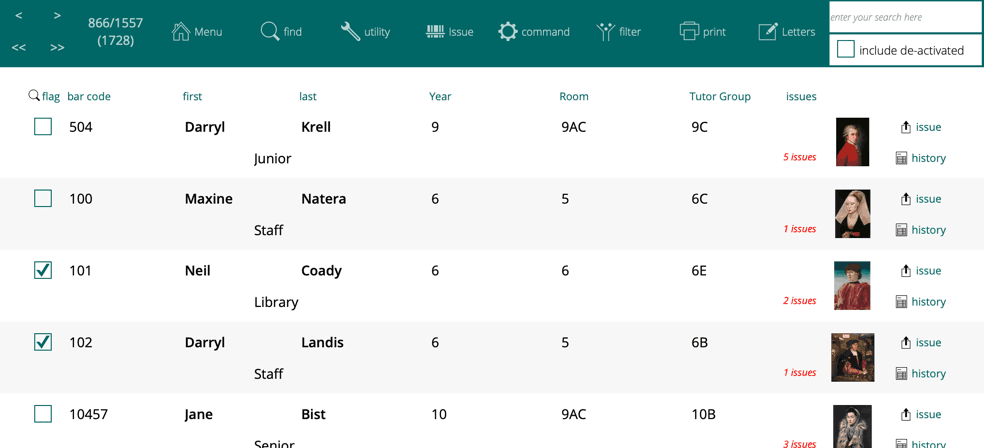Viewport: 984px width, 448px height.
Task: Open the Menu home icon
Action: (x=181, y=32)
